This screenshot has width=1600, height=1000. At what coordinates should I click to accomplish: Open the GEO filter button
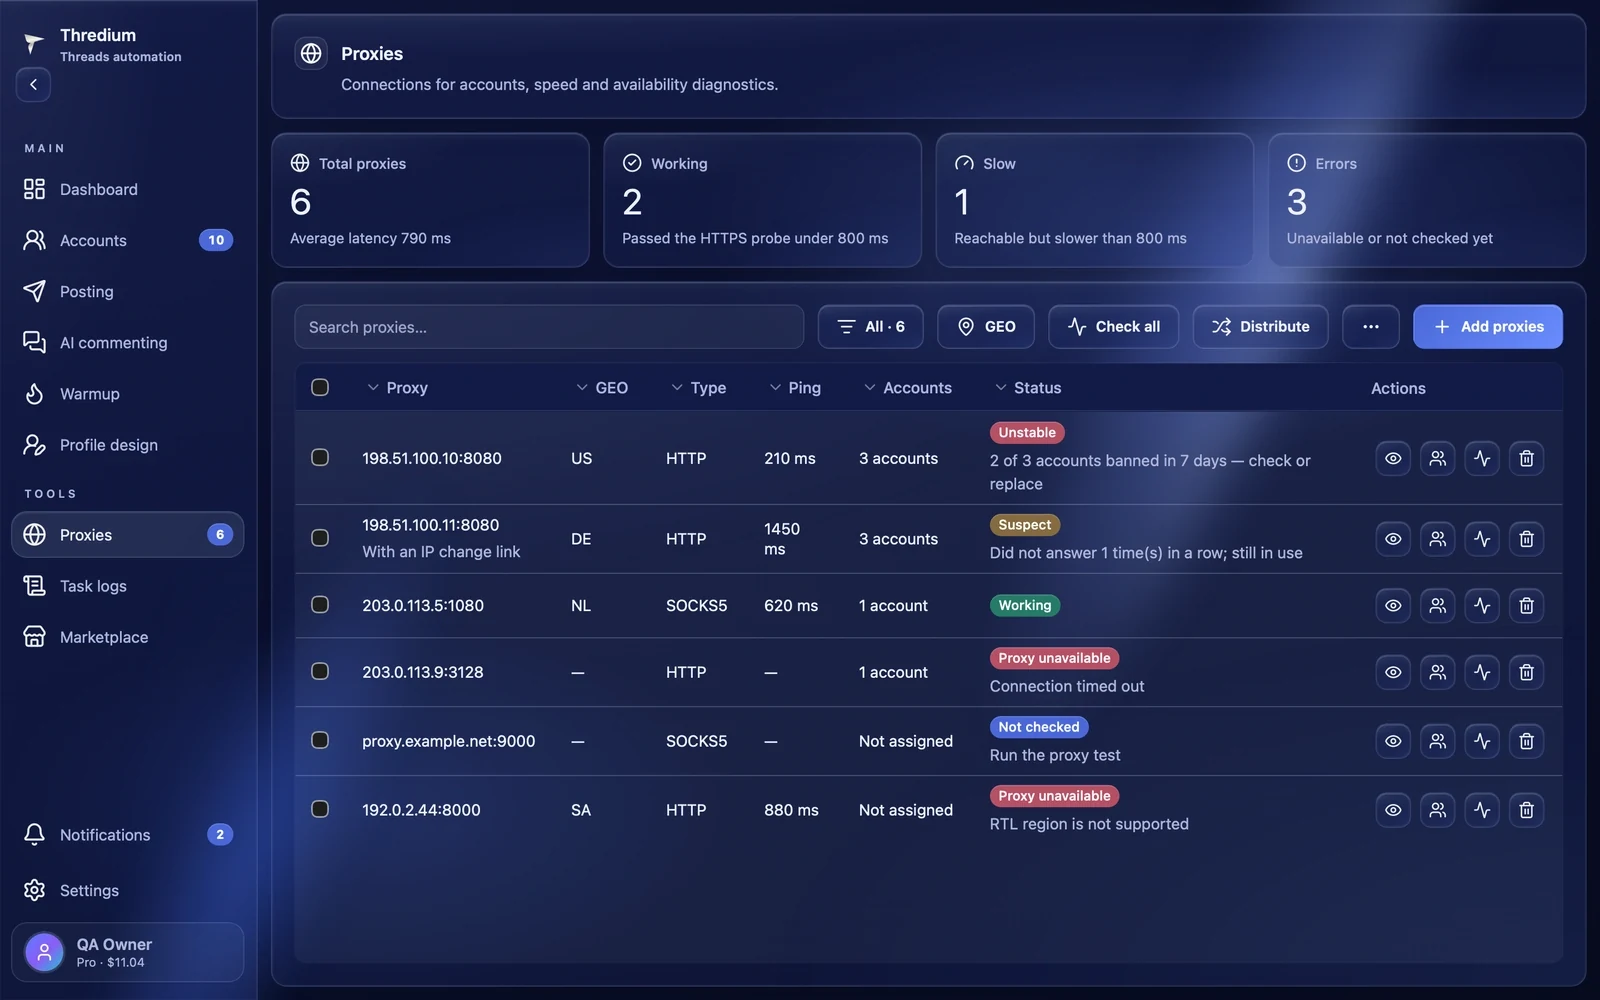[986, 327]
